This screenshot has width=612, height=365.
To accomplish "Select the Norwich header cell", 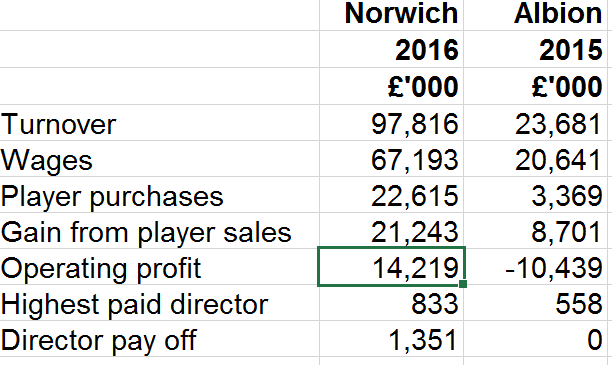I will [x=391, y=15].
